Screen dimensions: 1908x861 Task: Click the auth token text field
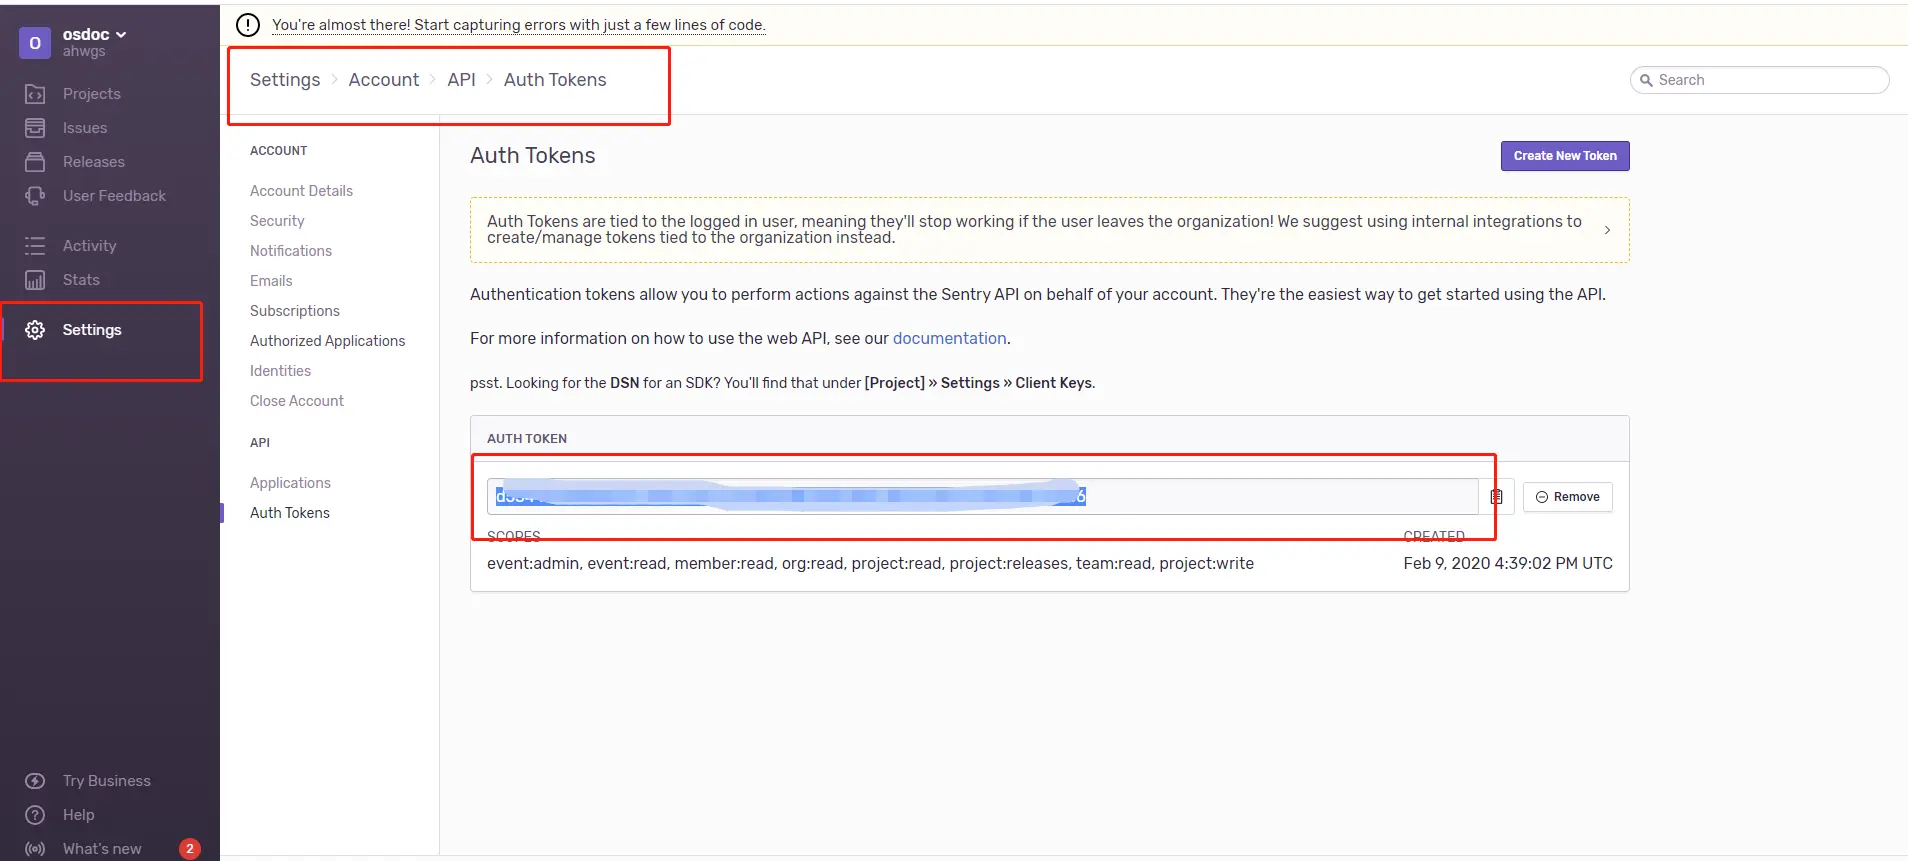pyautogui.click(x=982, y=497)
